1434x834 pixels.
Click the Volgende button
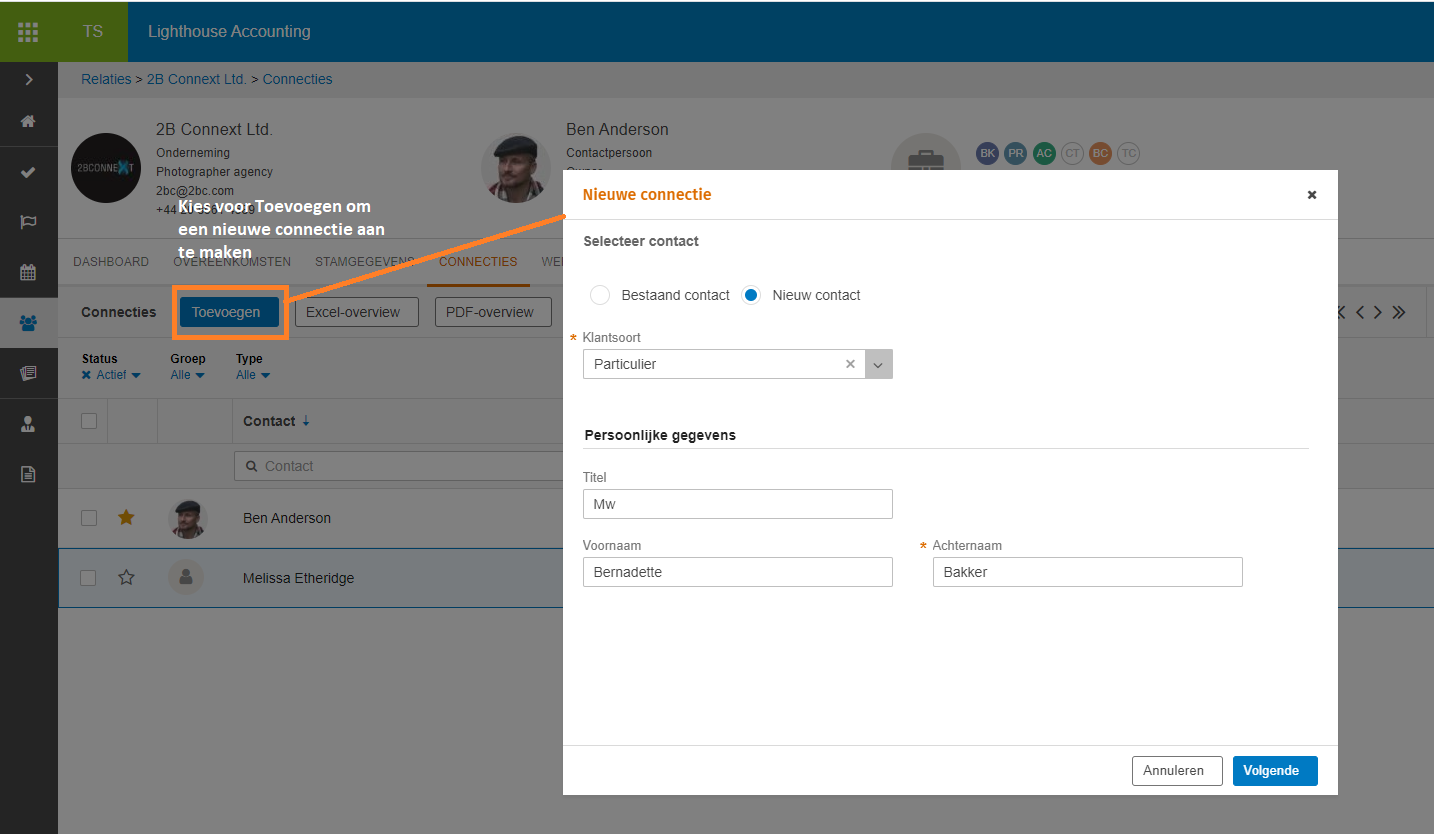(x=1274, y=771)
